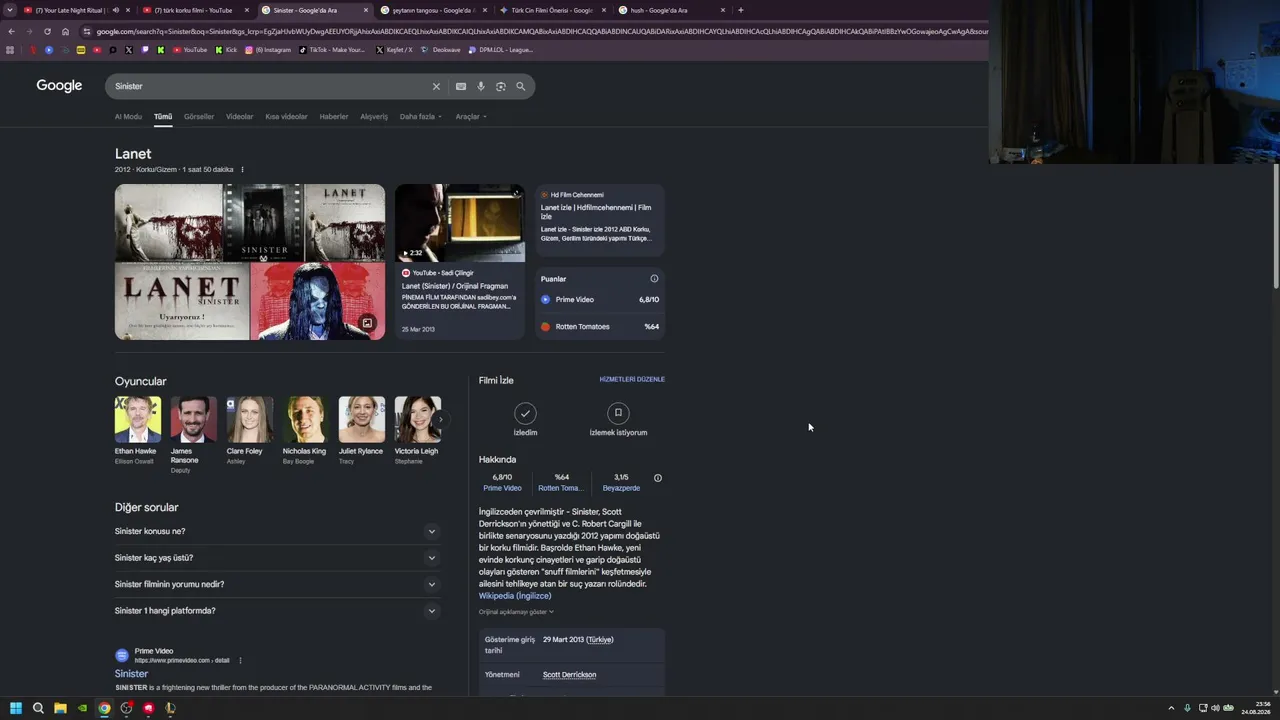Open the Instagram bookmark

(268, 50)
